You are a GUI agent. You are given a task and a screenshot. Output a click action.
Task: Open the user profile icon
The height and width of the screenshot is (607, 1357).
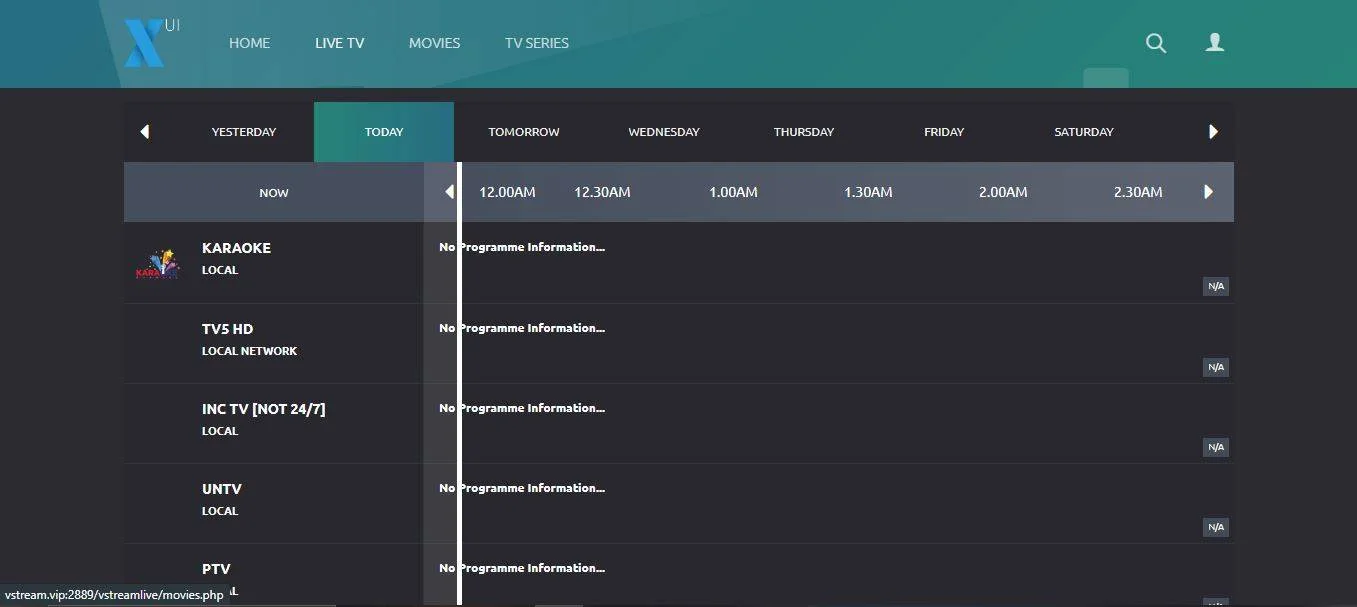[1215, 42]
